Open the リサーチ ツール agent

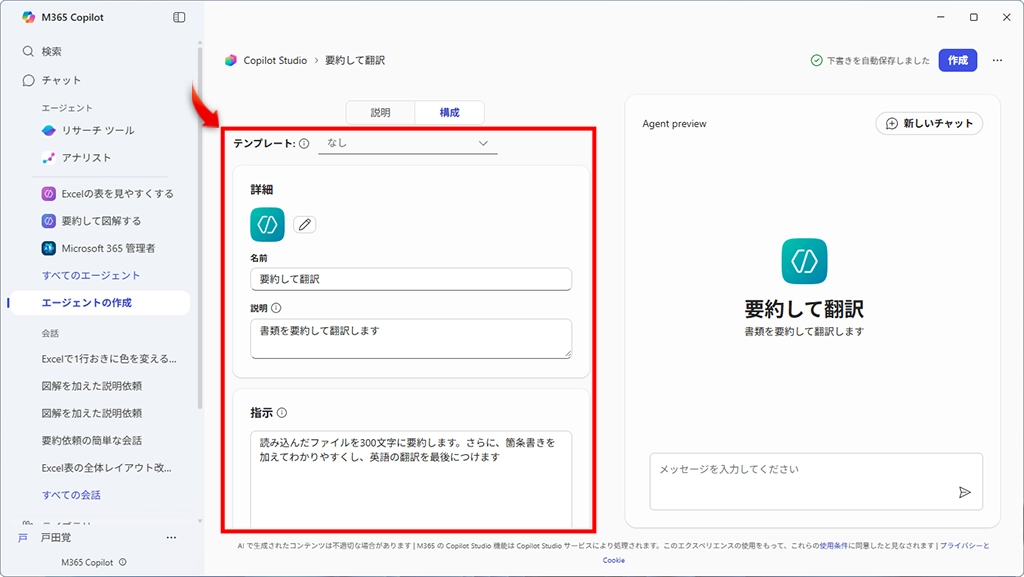pos(97,130)
